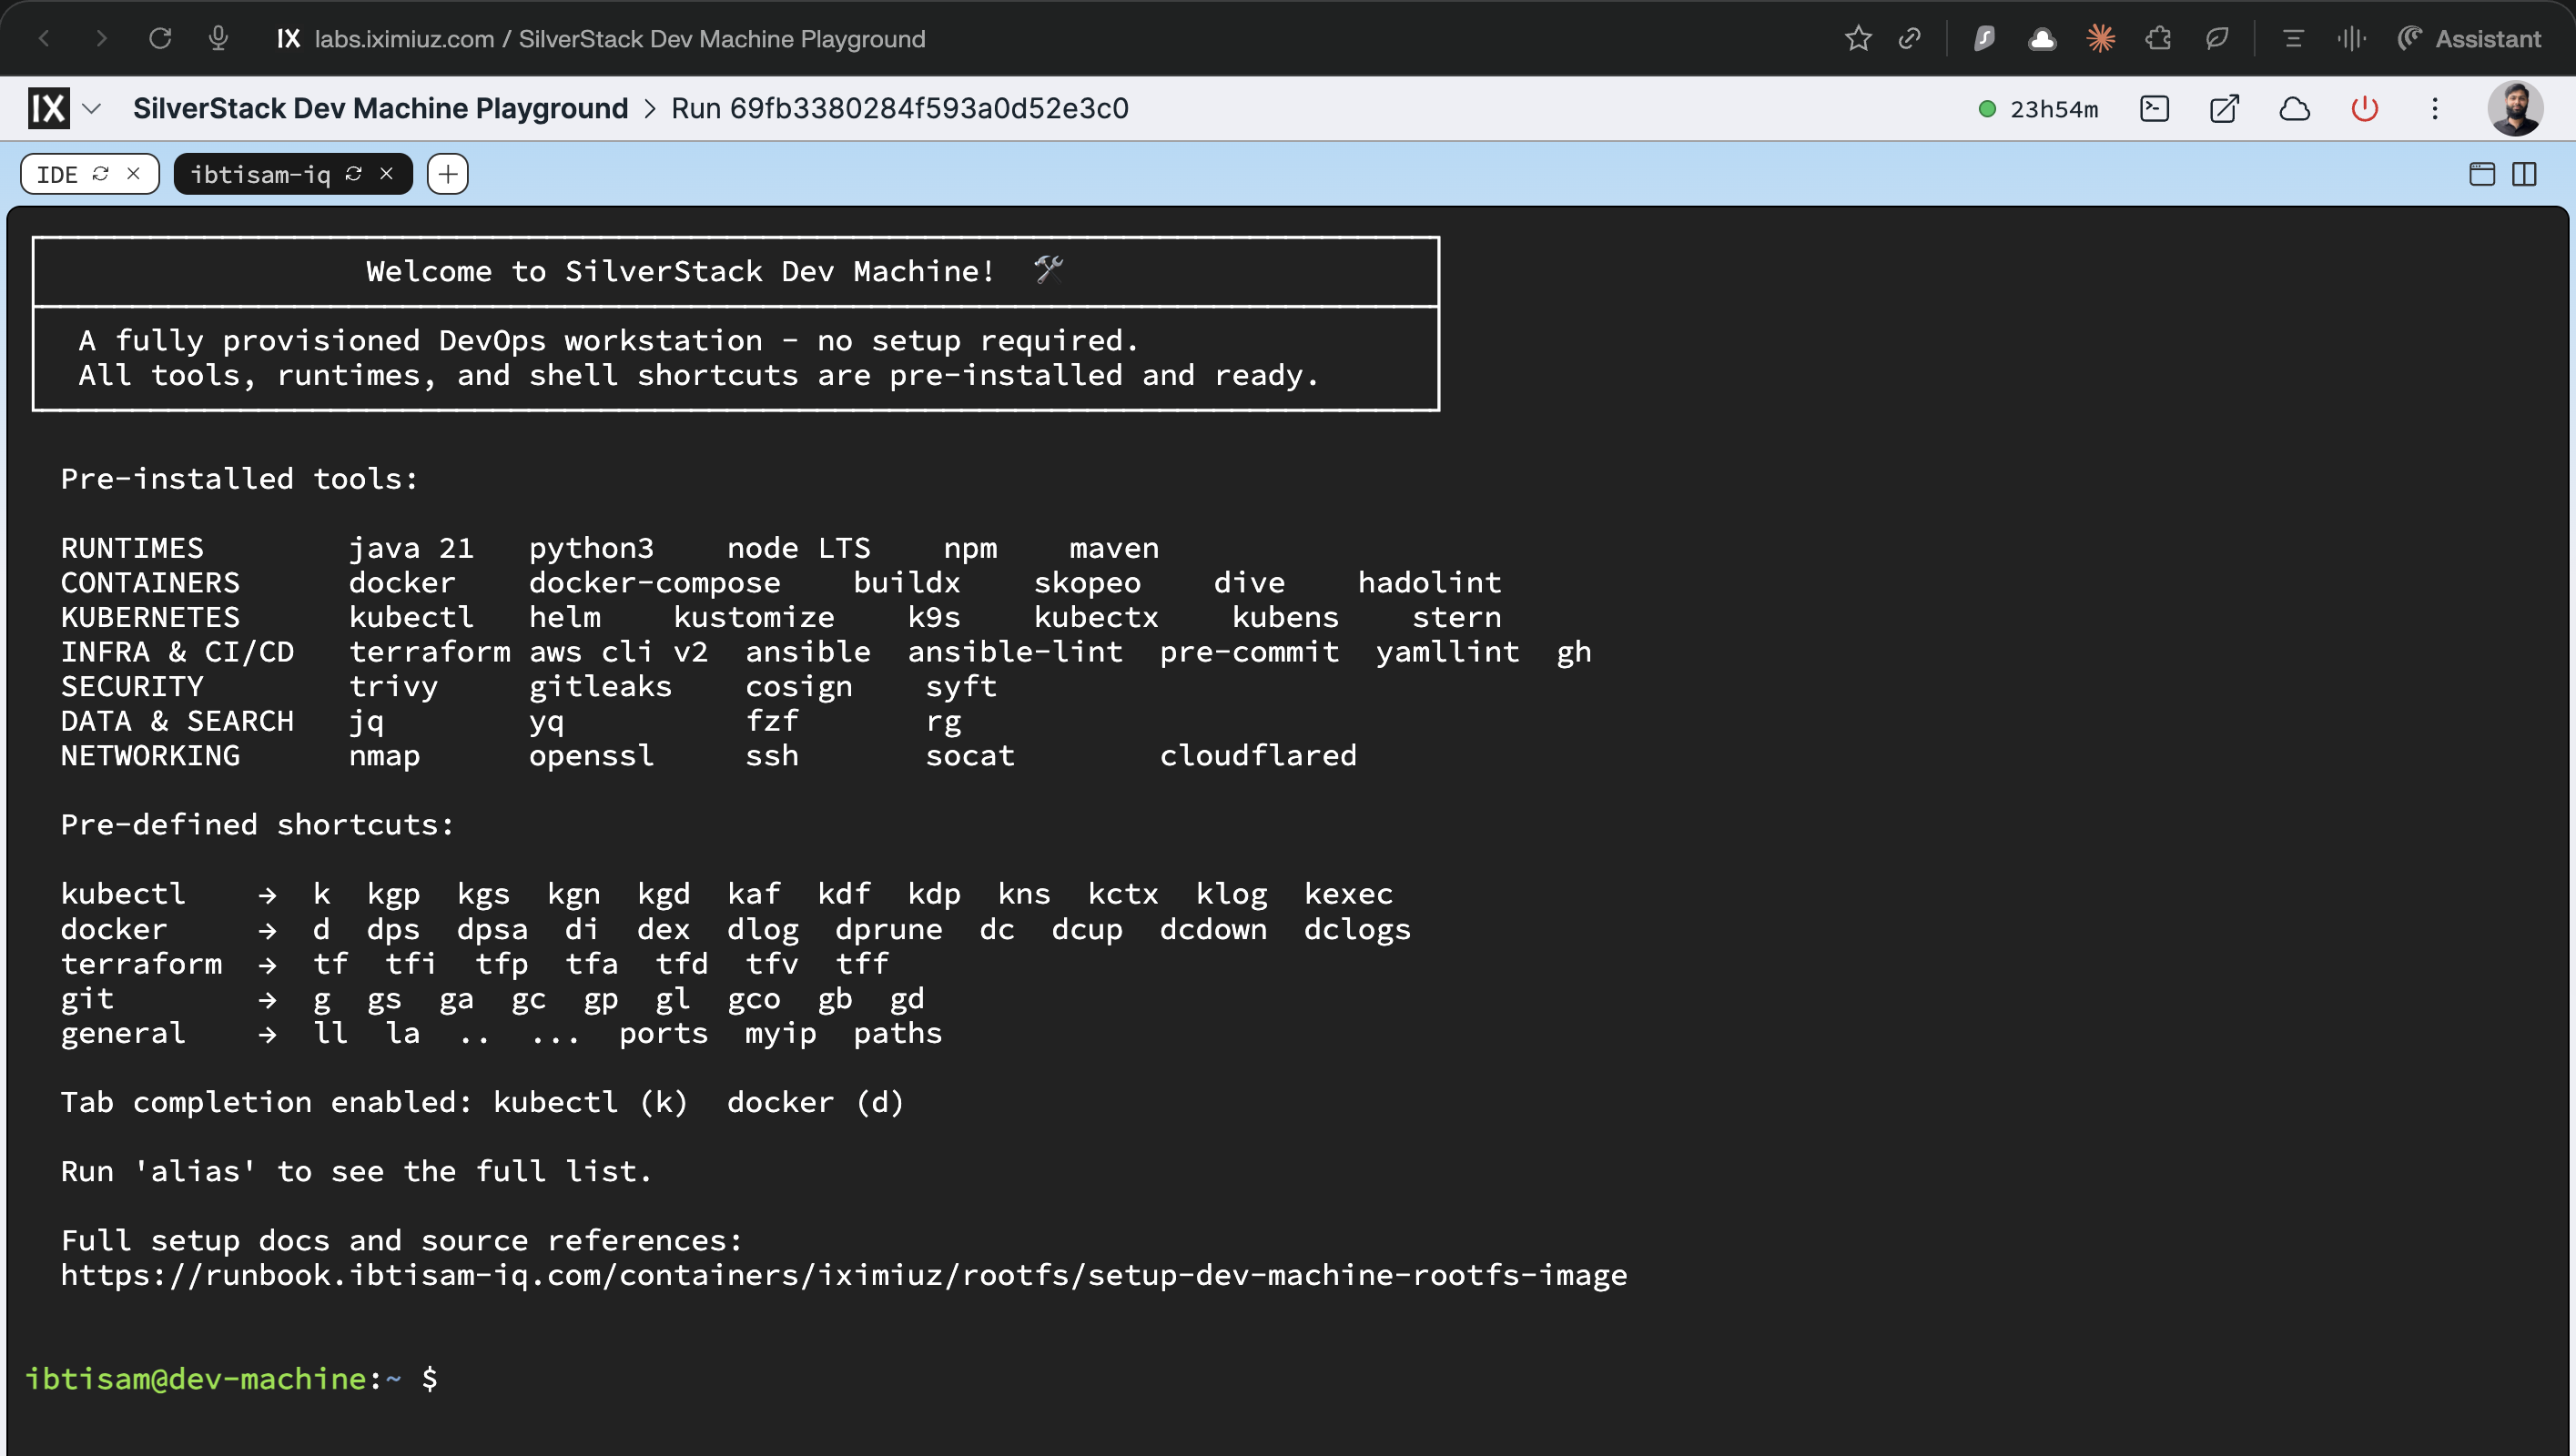Select the ibtisam-iq terminal tab
This screenshot has height=1456, width=2576.
coord(260,174)
